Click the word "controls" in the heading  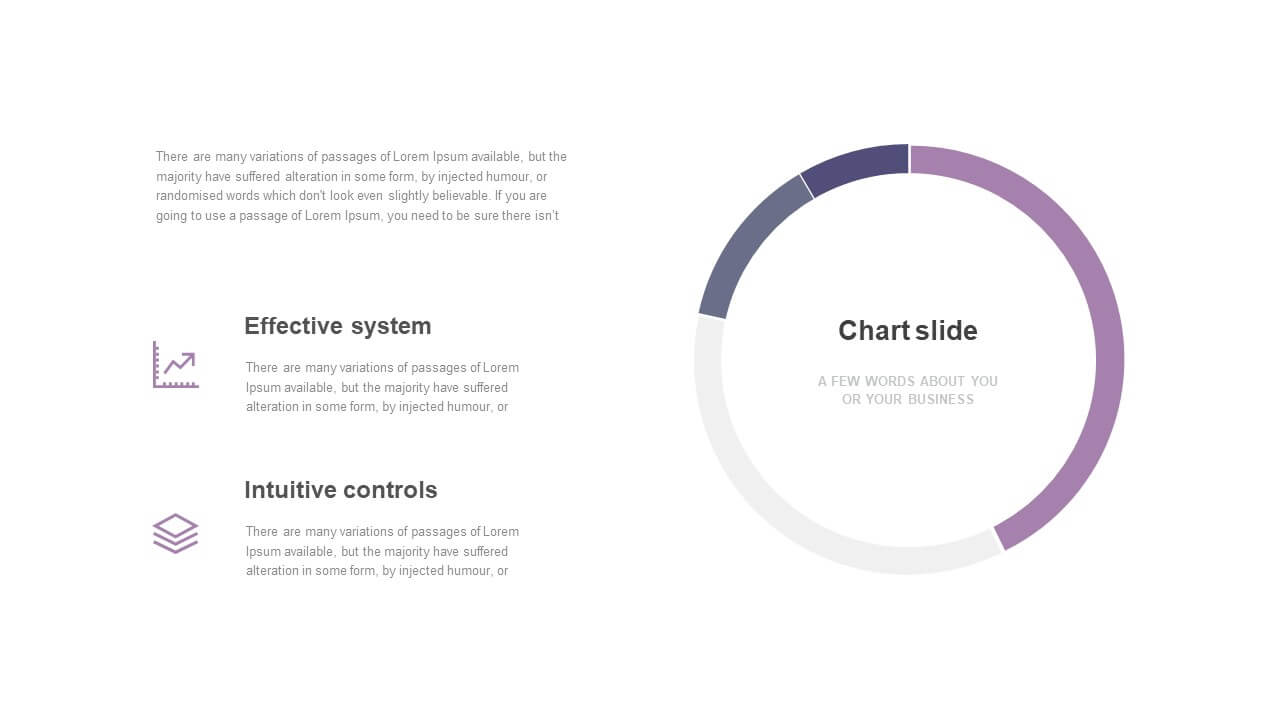point(391,490)
